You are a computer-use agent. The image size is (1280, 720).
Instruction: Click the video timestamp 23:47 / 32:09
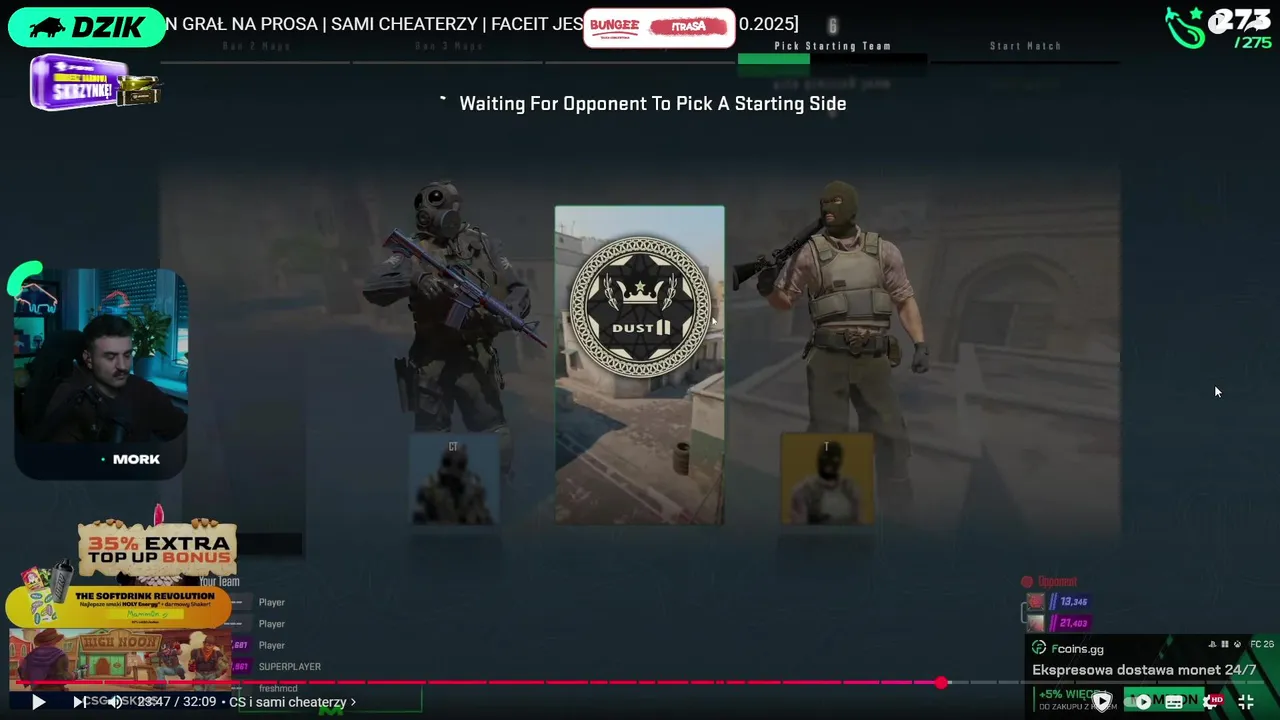pyautogui.click(x=177, y=702)
